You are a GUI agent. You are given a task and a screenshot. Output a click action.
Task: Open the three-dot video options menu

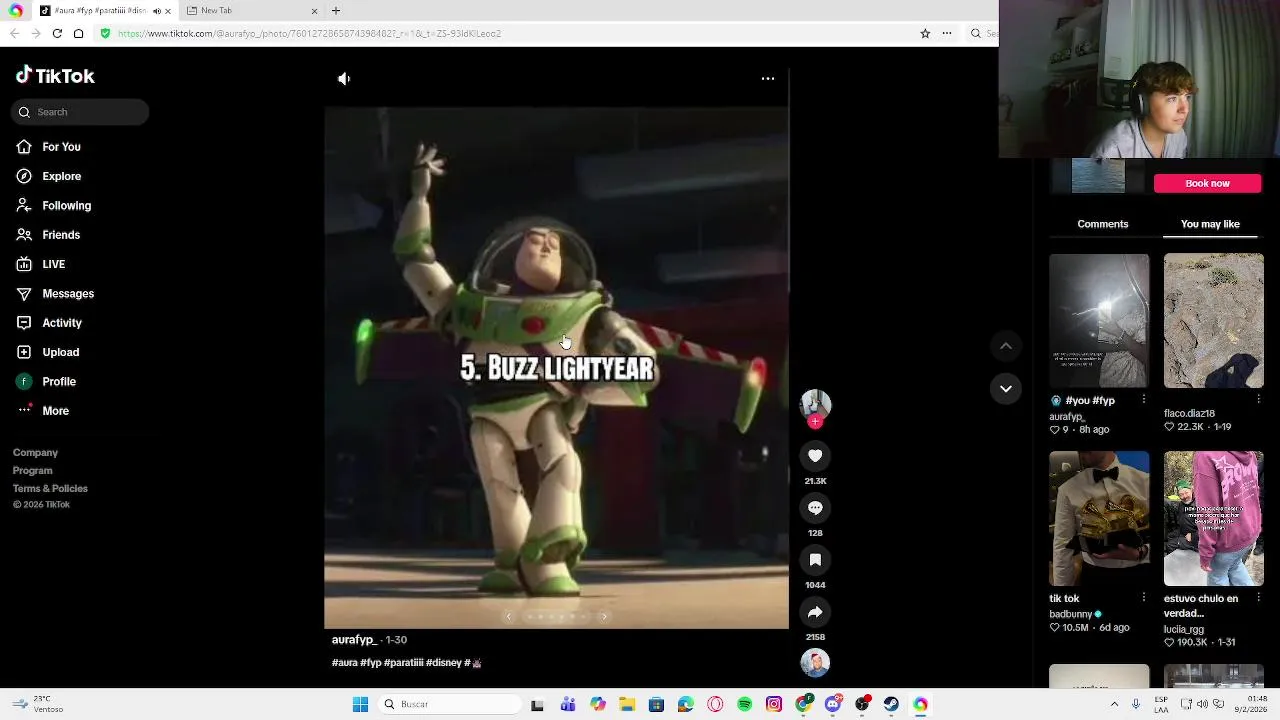click(x=768, y=78)
